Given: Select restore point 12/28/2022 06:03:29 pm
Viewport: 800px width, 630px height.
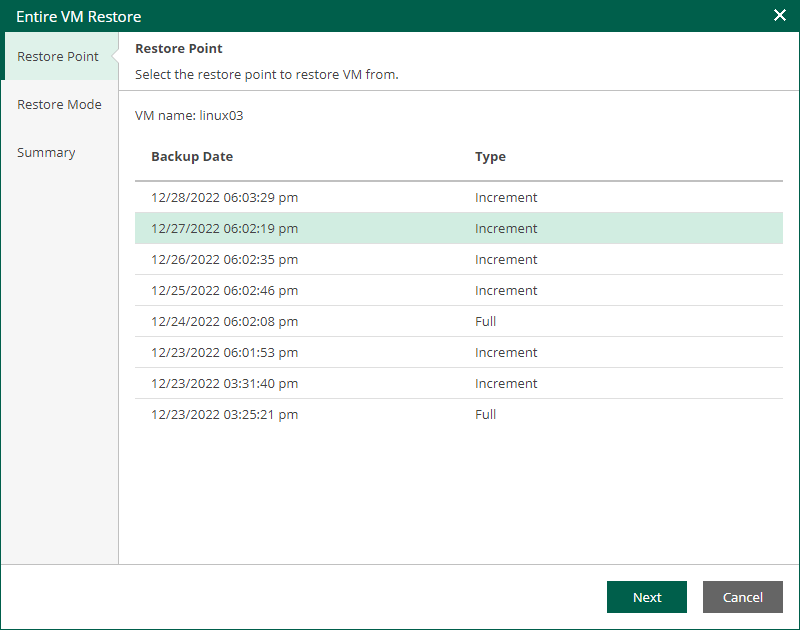Looking at the screenshot, I should coord(225,198).
